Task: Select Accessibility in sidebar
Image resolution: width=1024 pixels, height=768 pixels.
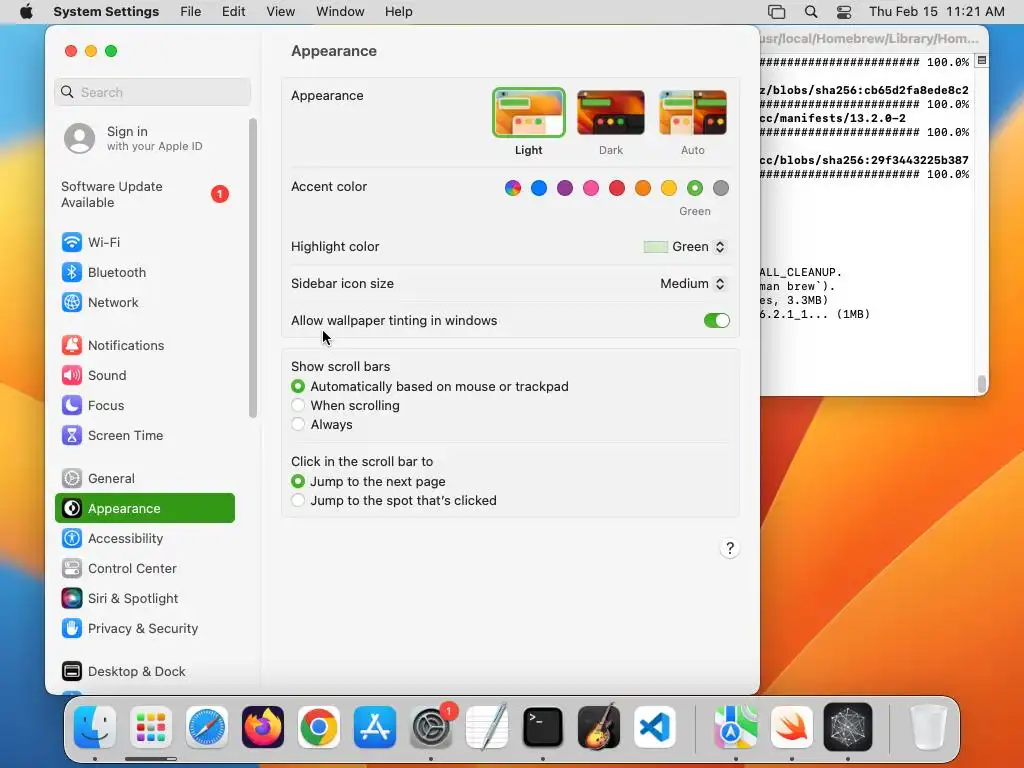Action: tap(145, 539)
